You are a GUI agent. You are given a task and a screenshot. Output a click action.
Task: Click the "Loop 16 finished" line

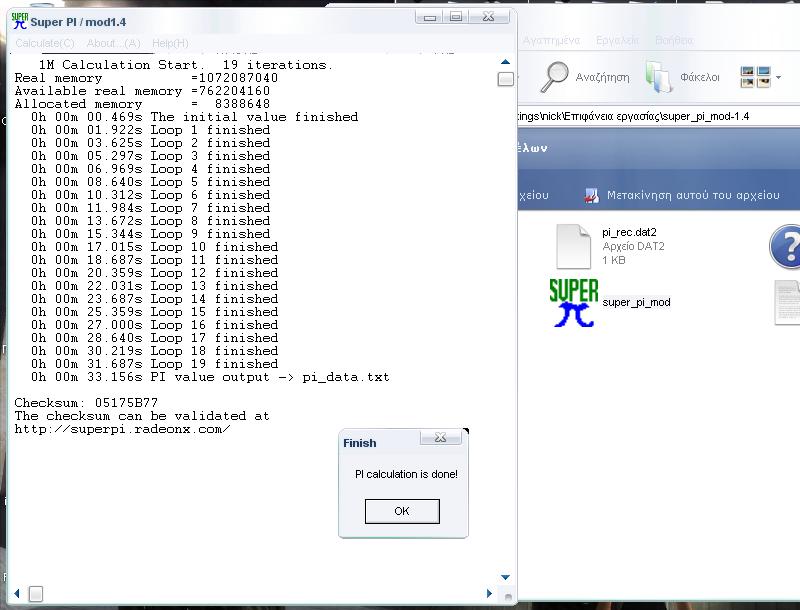(x=154, y=325)
